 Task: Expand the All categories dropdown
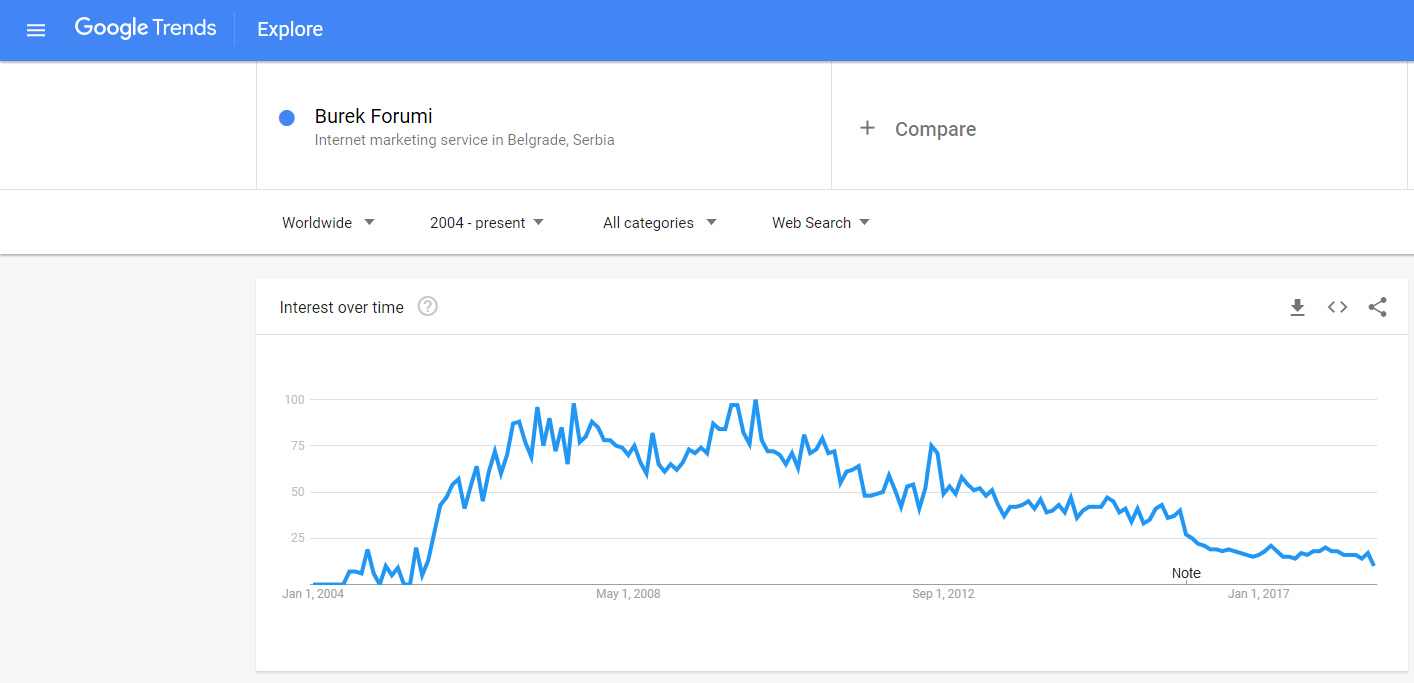[660, 222]
